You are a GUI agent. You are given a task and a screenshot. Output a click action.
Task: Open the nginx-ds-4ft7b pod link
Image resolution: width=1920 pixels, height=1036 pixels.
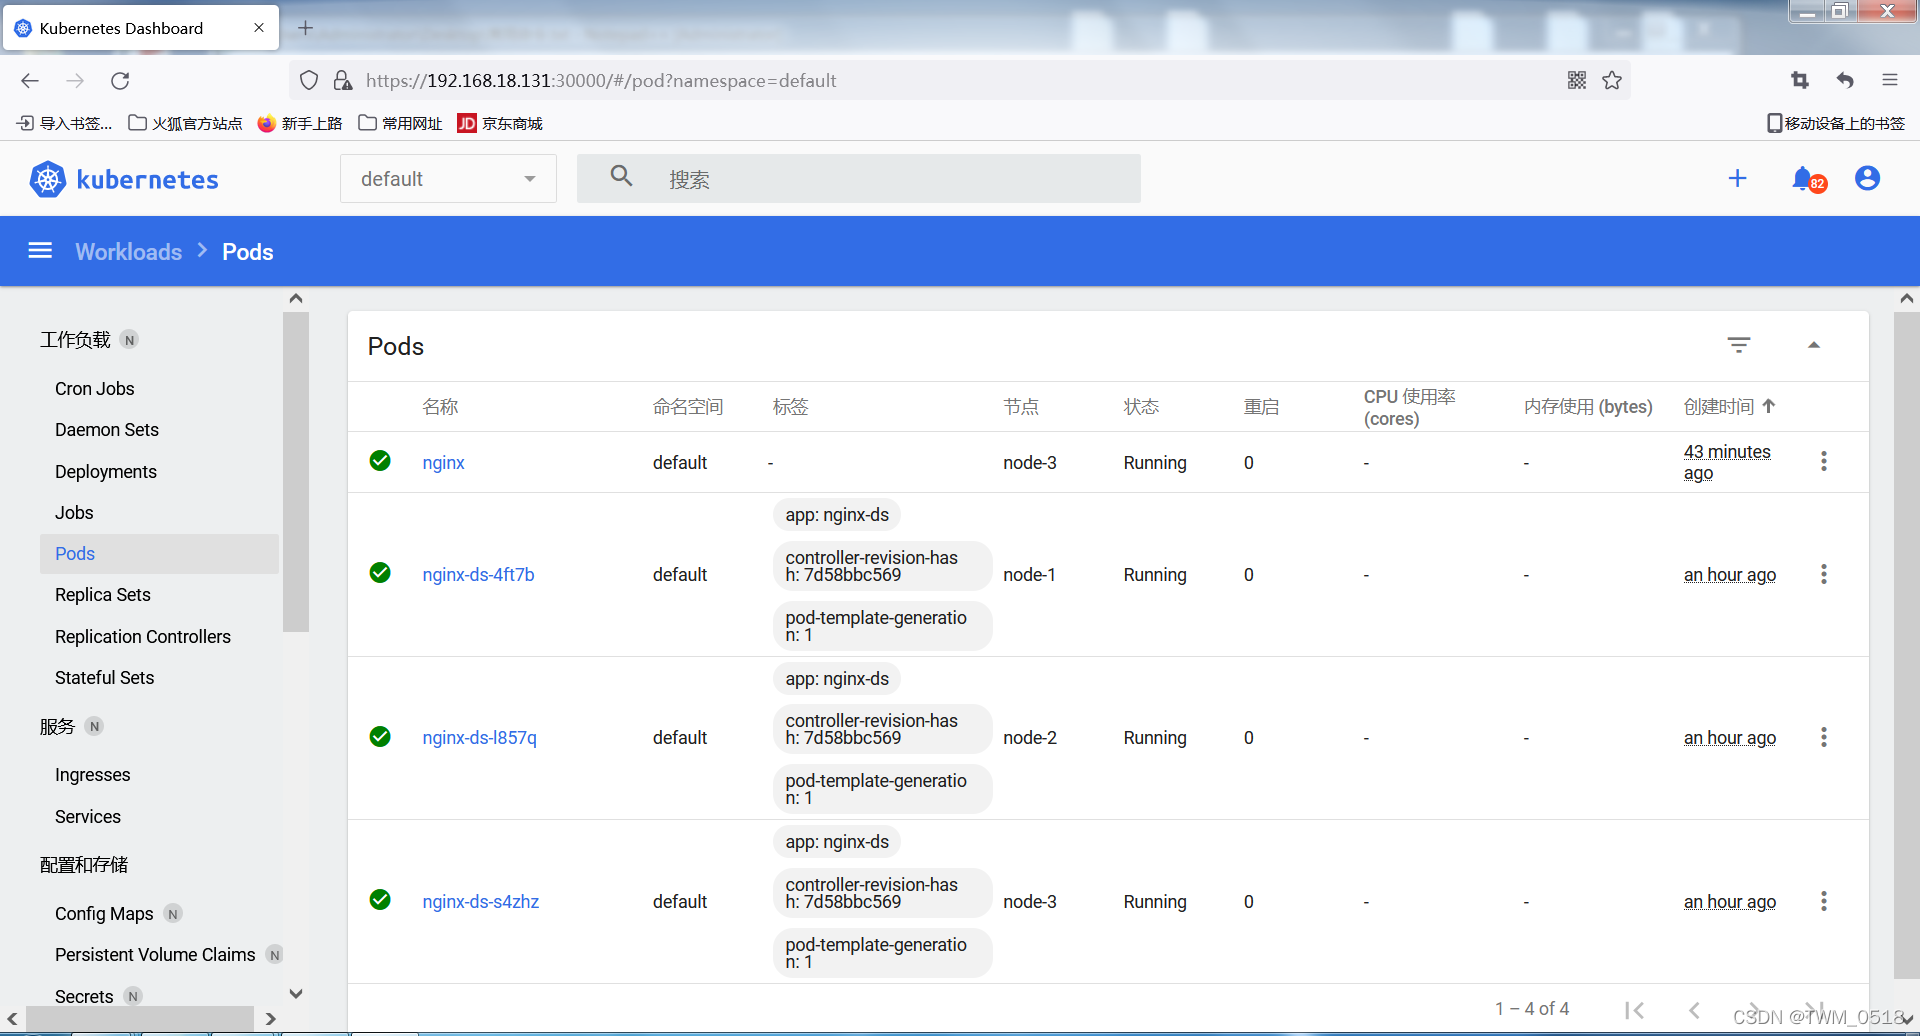pyautogui.click(x=478, y=575)
